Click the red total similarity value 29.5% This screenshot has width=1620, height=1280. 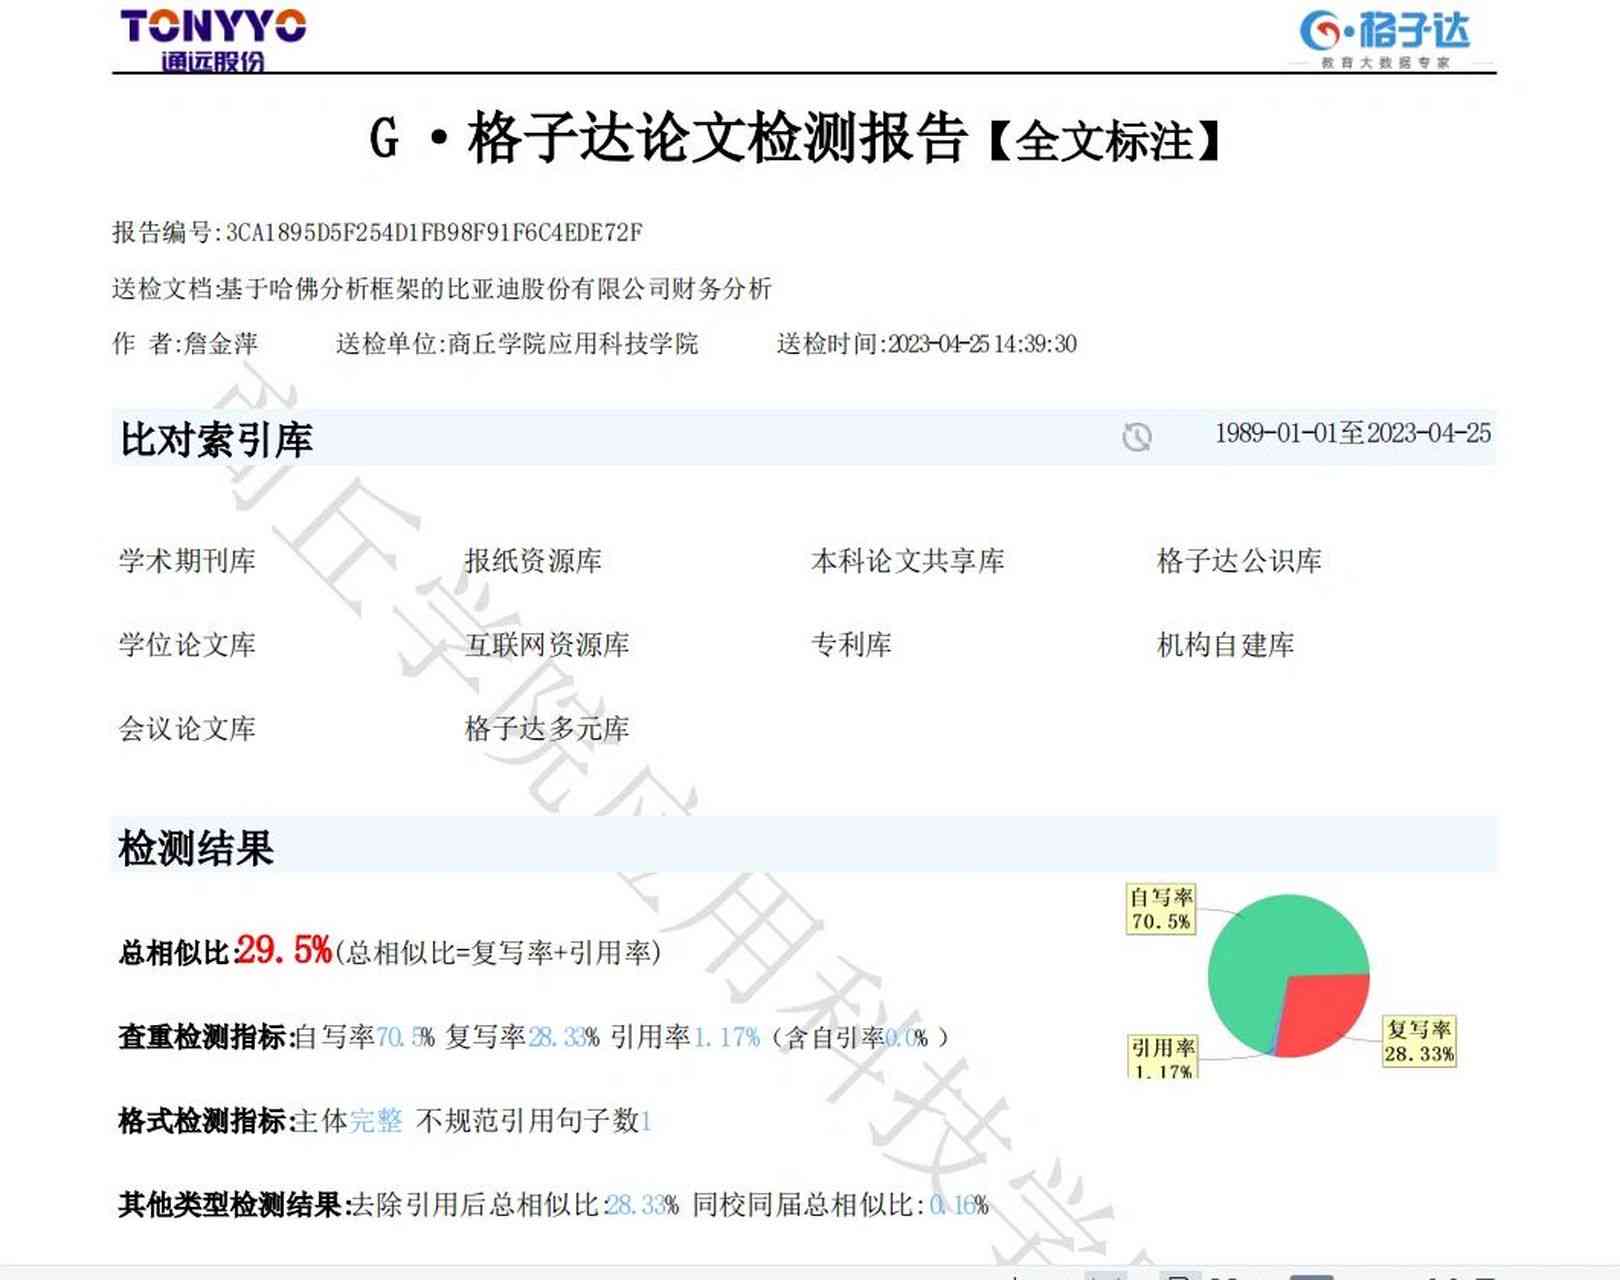coord(283,950)
